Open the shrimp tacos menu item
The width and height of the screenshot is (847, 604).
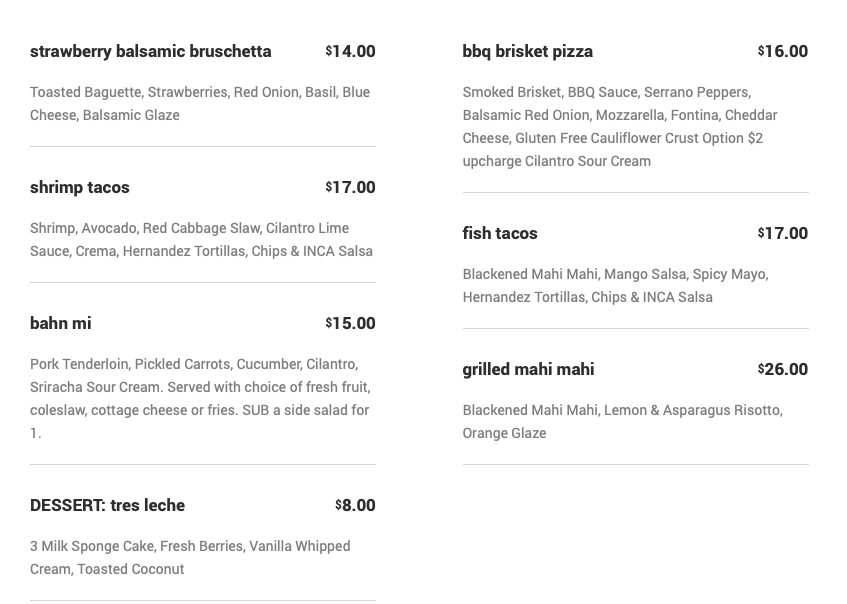tap(80, 187)
